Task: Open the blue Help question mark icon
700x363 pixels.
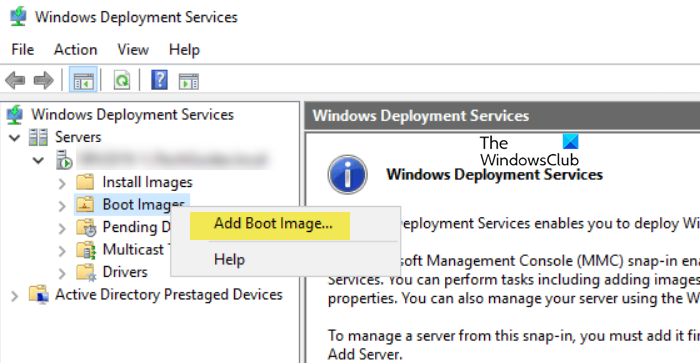Action: click(x=159, y=80)
